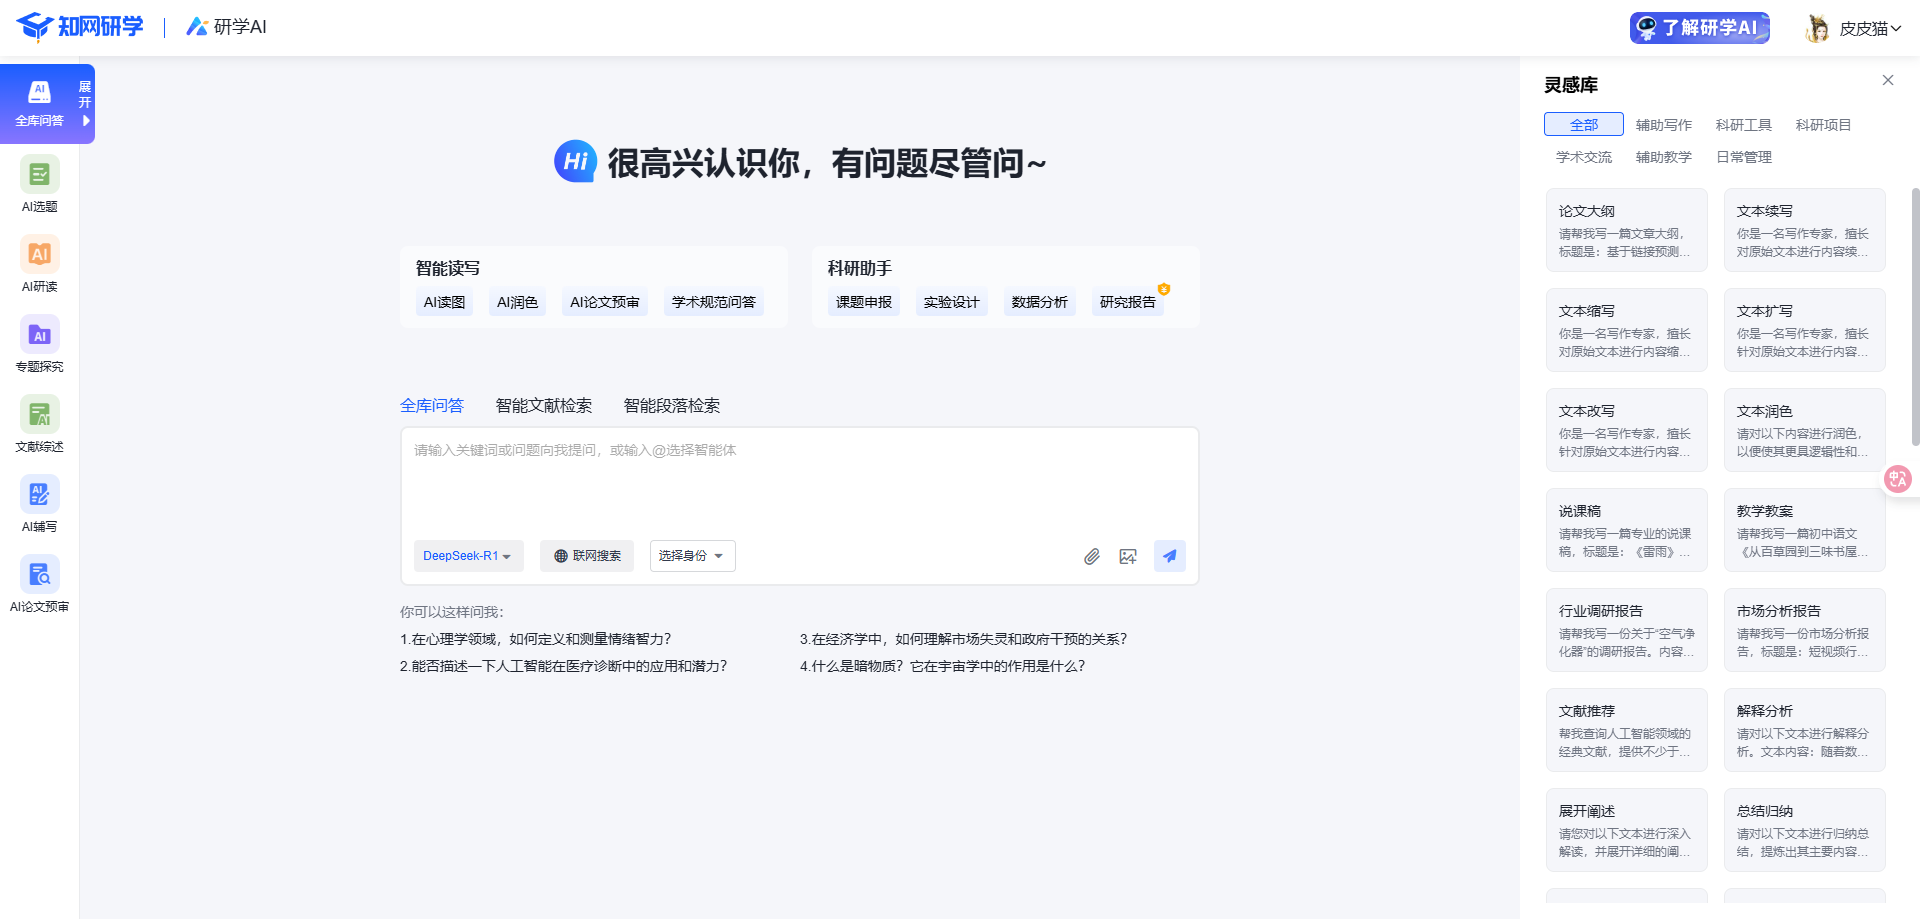Viewport: 1920px width, 919px height.
Task: Click the image upload icon
Action: [x=1128, y=556]
